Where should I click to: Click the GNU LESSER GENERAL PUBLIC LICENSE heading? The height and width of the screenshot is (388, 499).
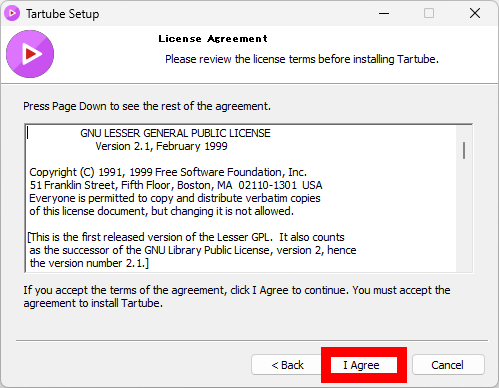[x=175, y=133]
